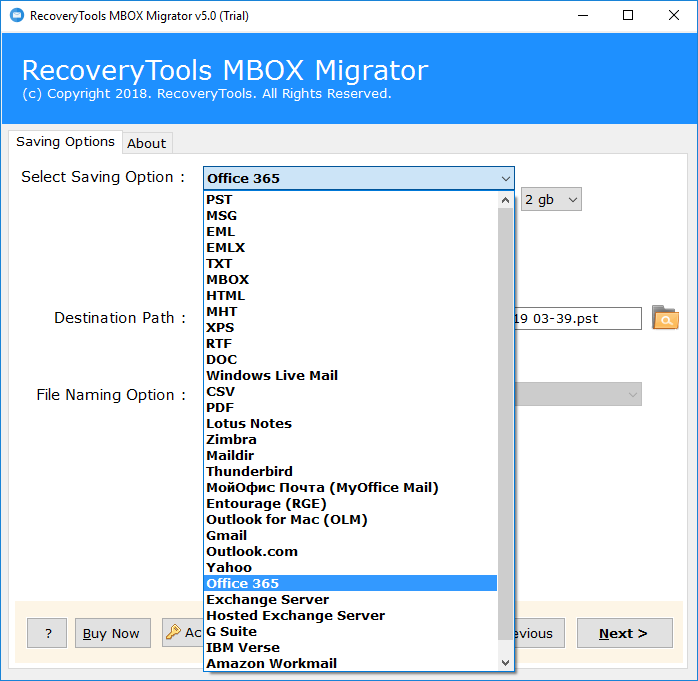Click the question mark help button
Viewport: 698px width, 681px height.
[x=47, y=633]
